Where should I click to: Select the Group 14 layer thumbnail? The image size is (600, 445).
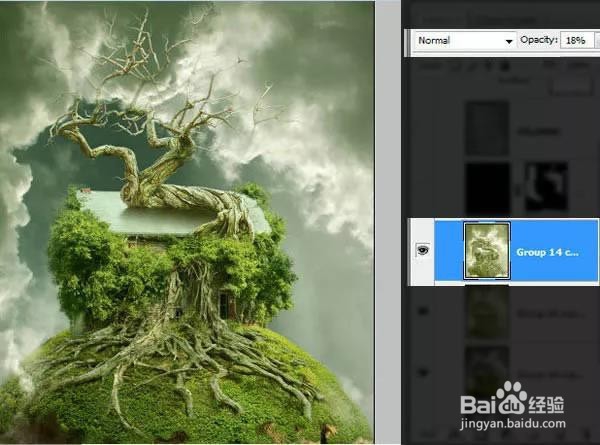pos(487,251)
